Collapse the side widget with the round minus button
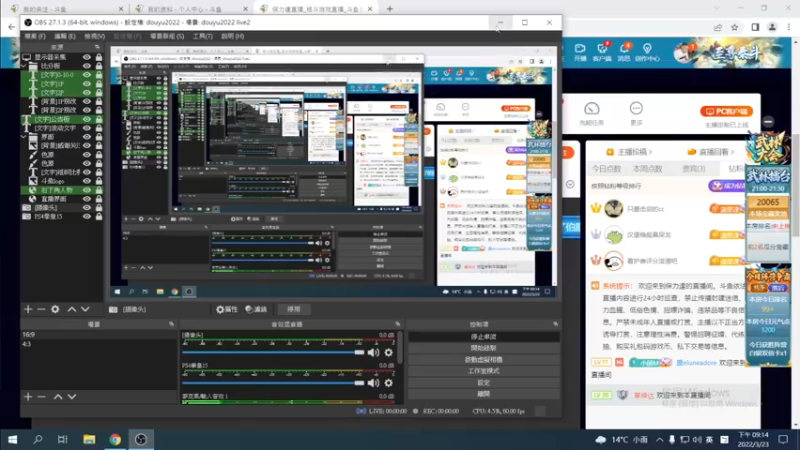 (x=768, y=121)
